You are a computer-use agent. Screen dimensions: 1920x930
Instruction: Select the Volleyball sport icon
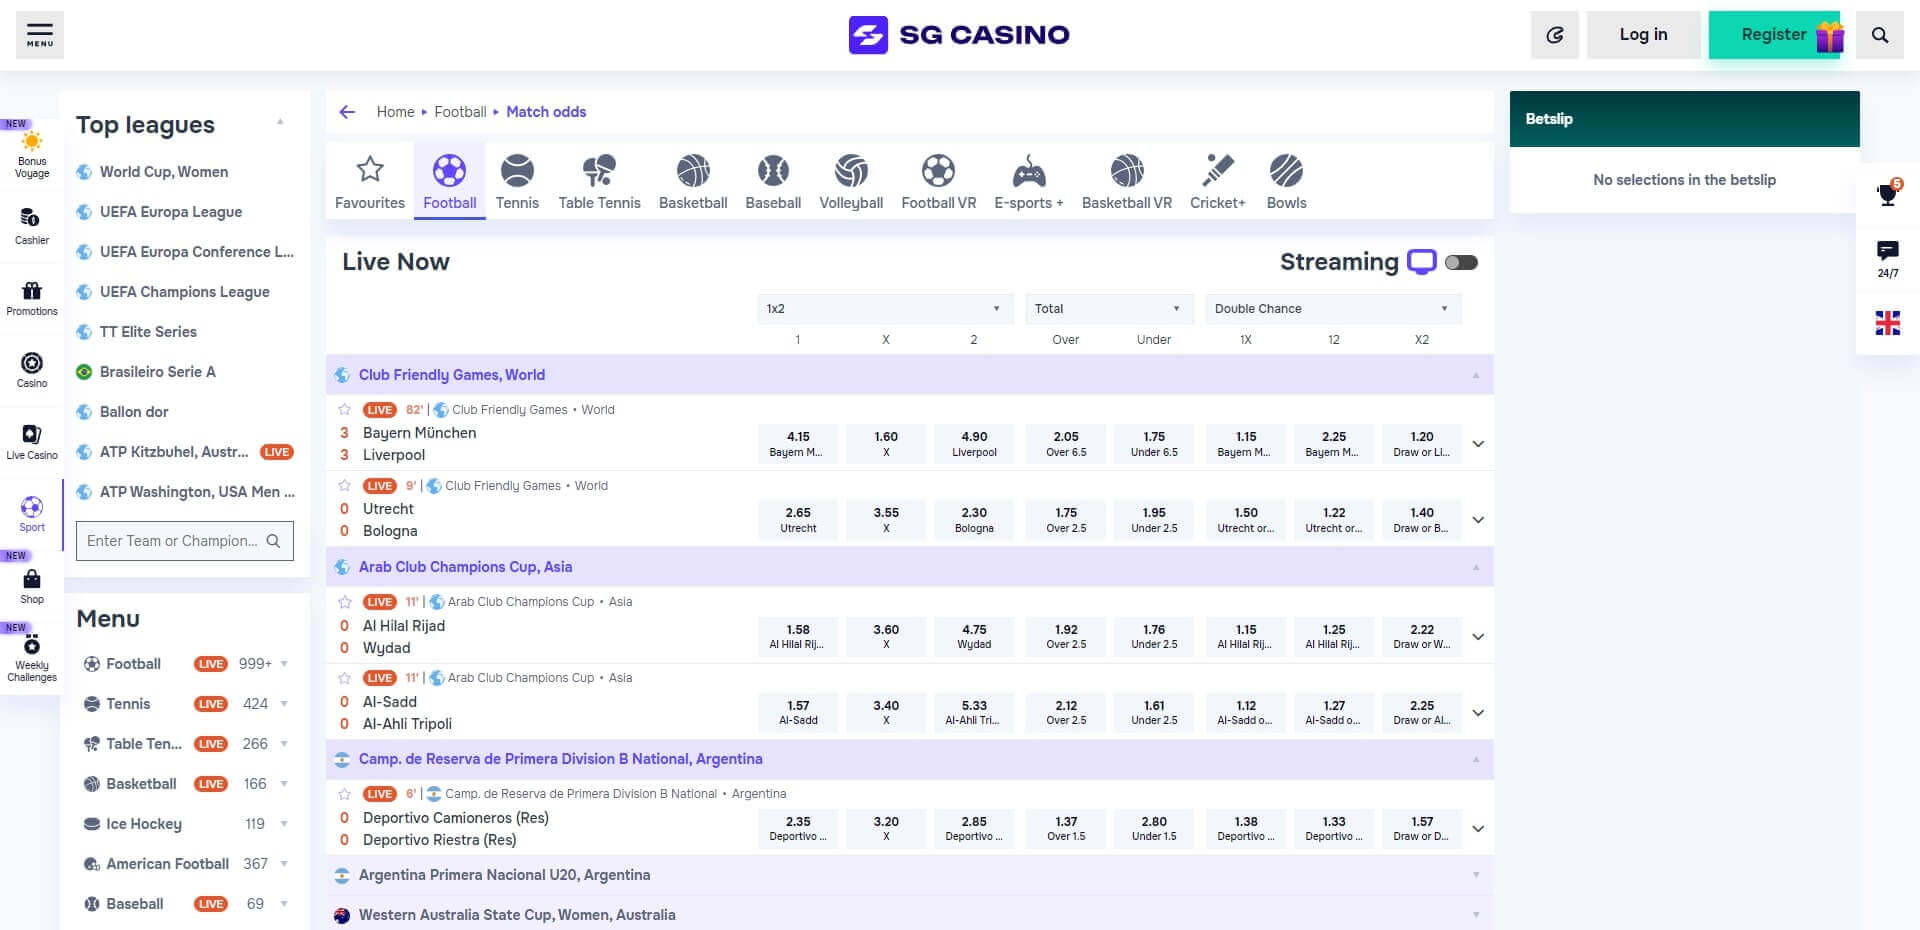[851, 180]
